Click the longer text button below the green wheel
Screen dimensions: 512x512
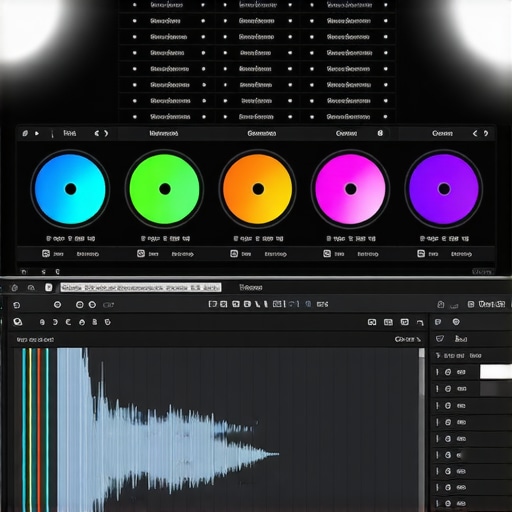[182, 254]
